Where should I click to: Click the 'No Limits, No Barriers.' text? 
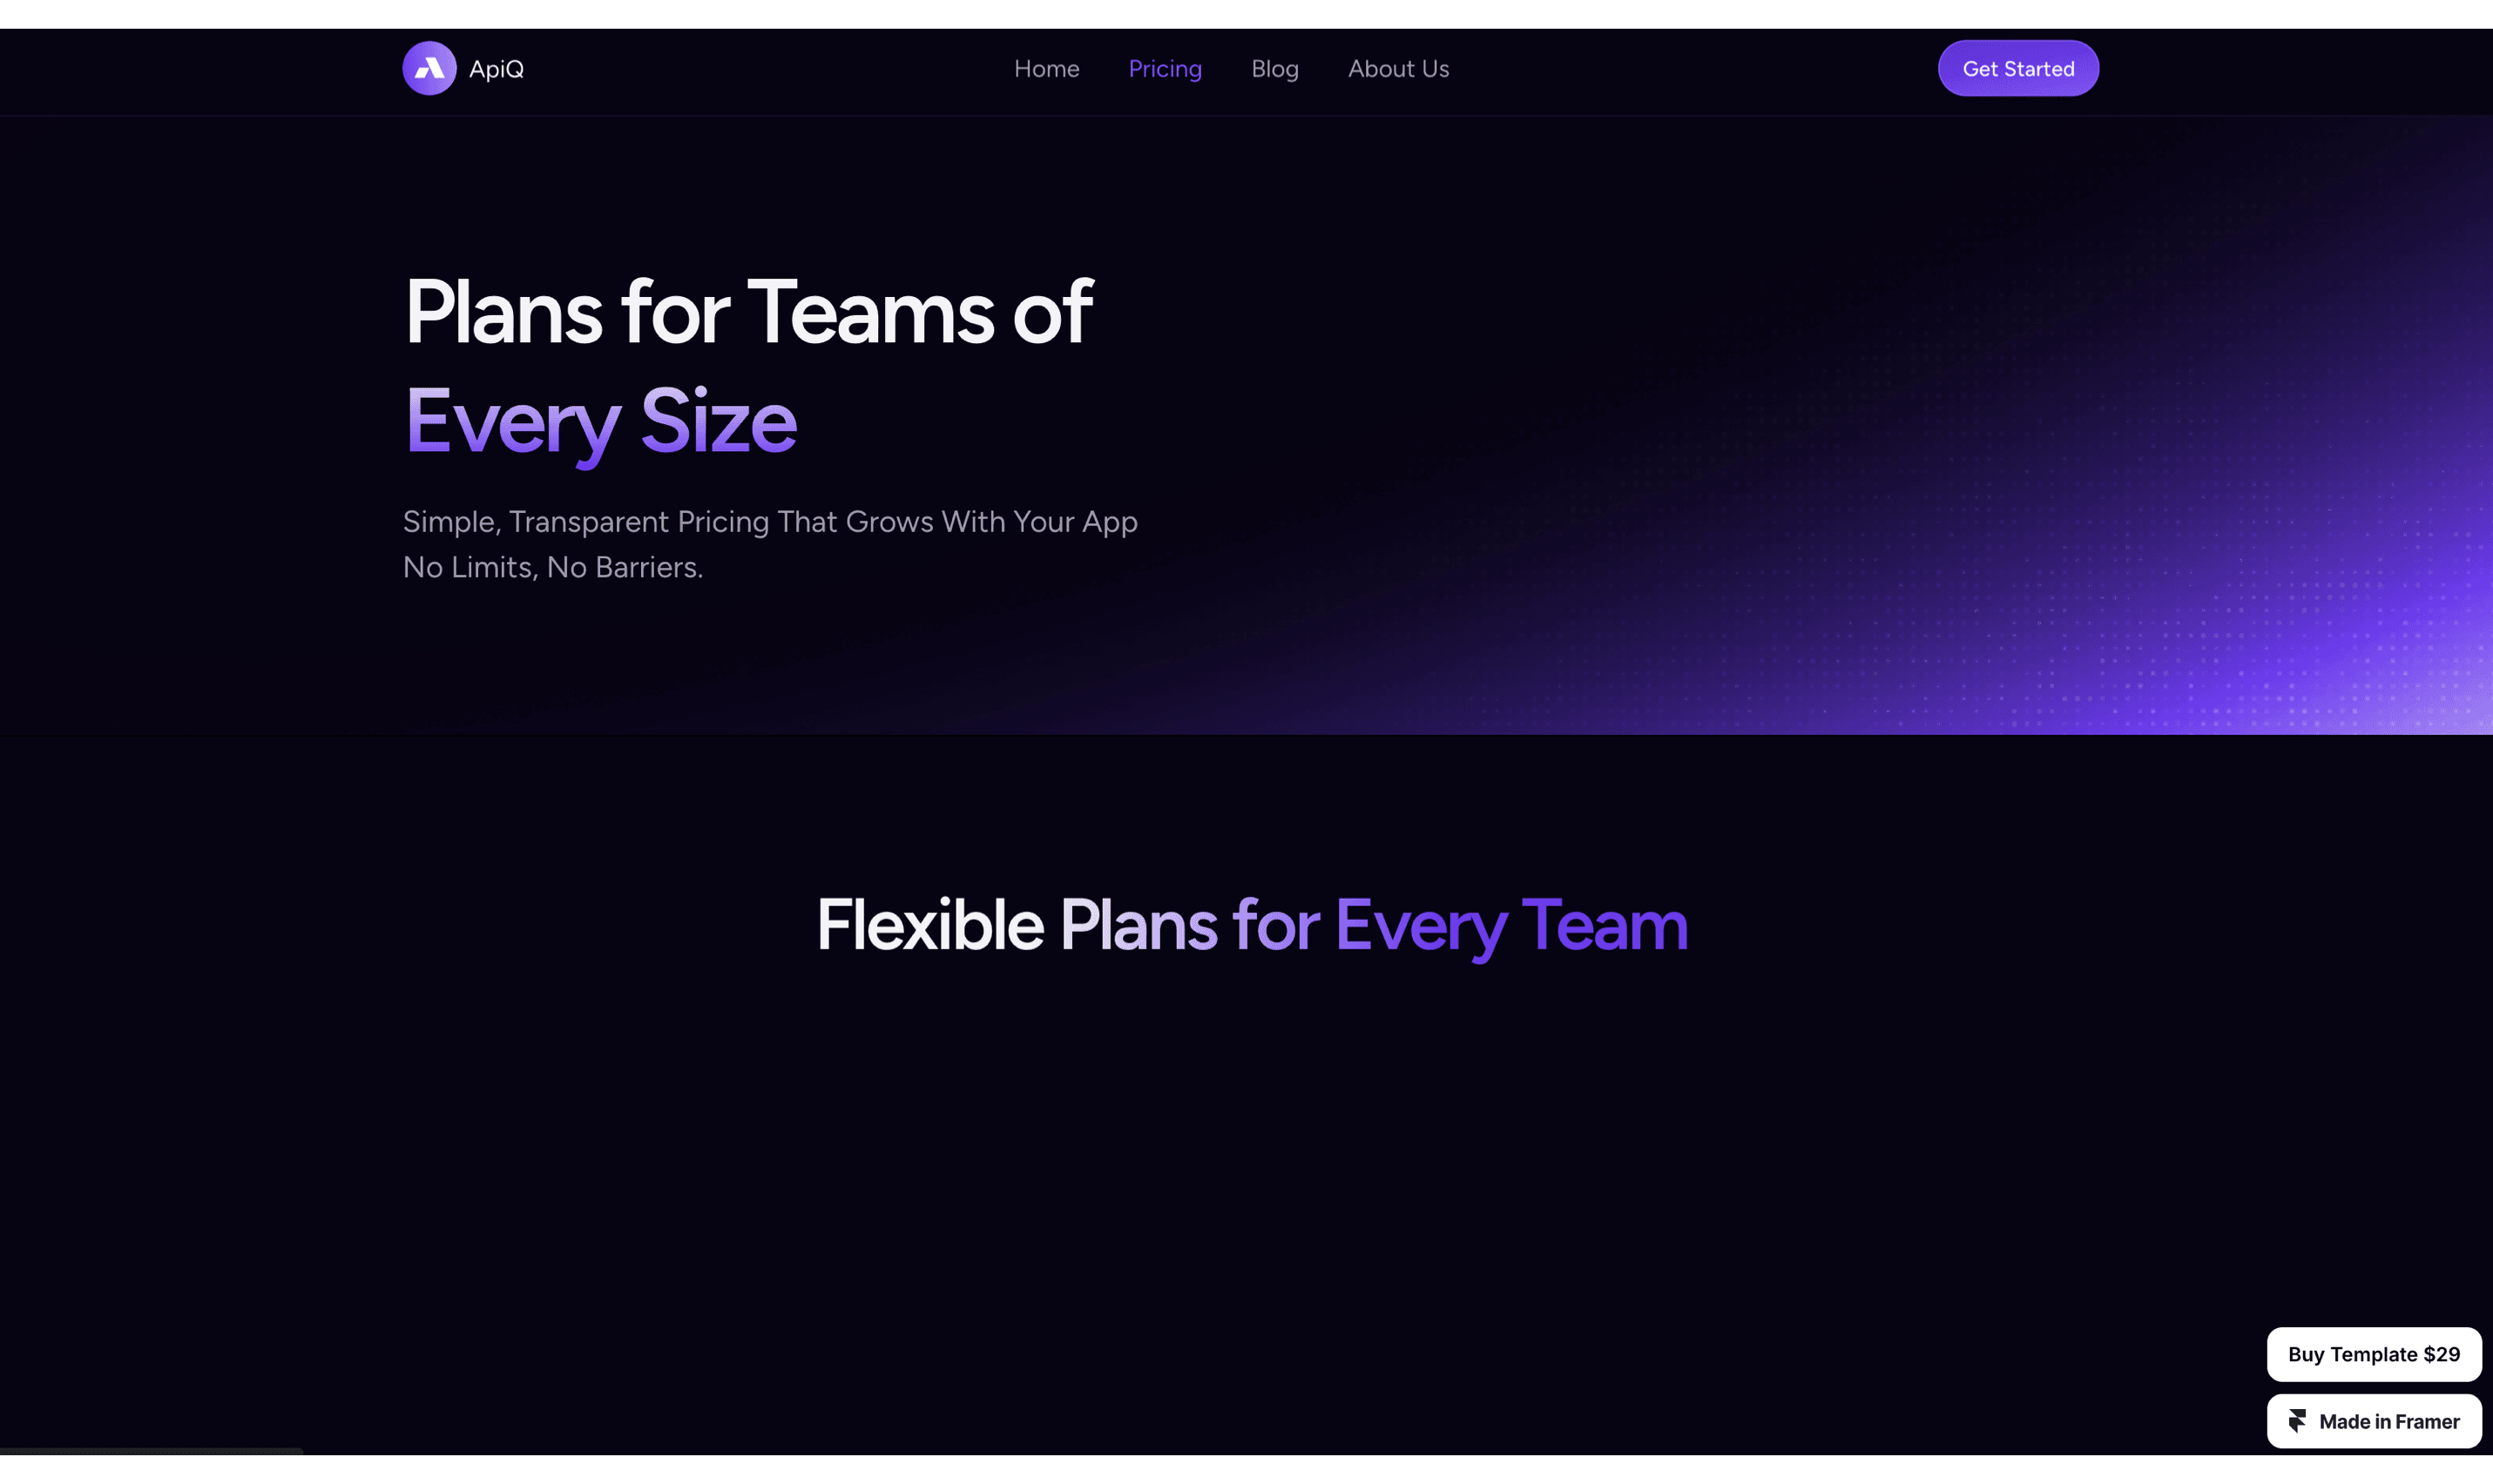[552, 567]
